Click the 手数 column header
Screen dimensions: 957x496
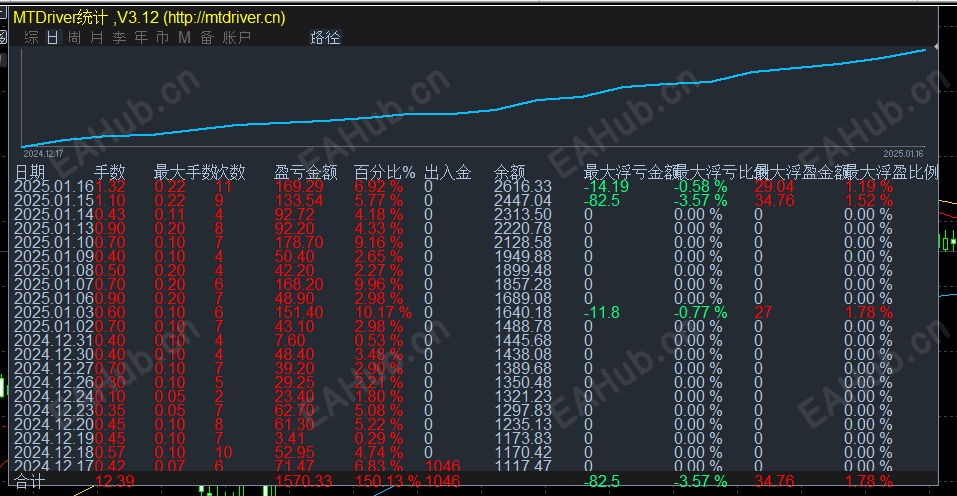(110, 173)
